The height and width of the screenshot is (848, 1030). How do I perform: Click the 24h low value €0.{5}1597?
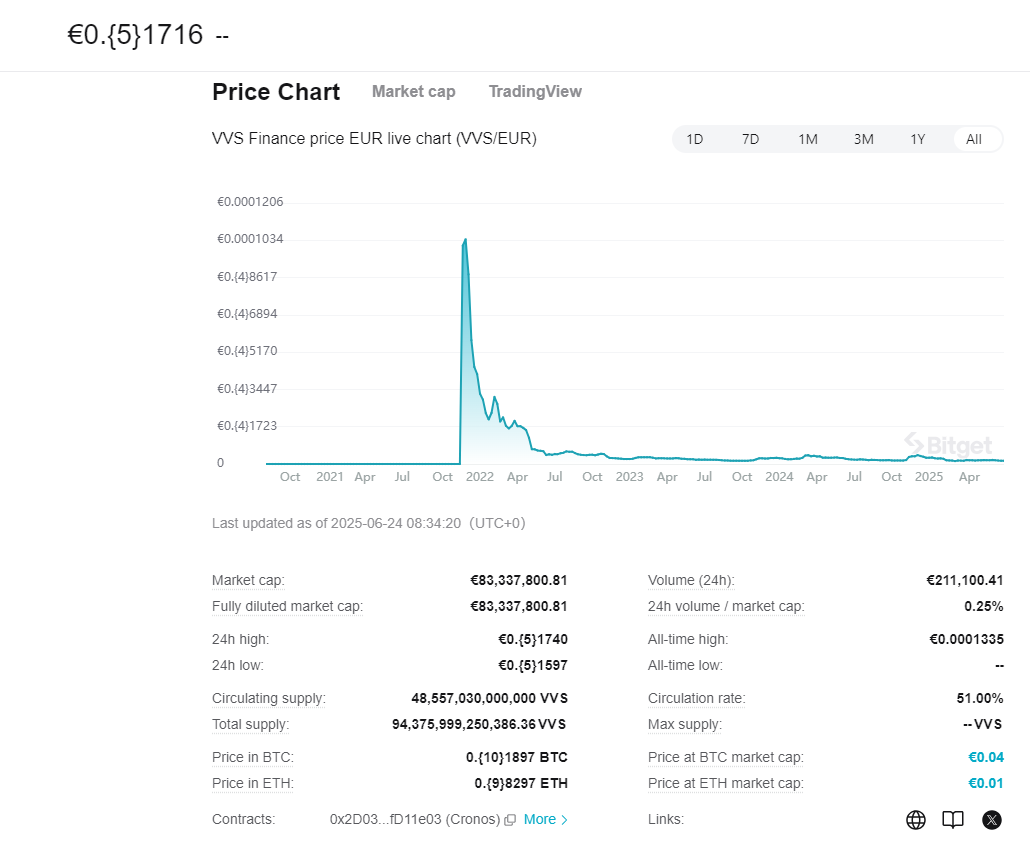pos(533,666)
